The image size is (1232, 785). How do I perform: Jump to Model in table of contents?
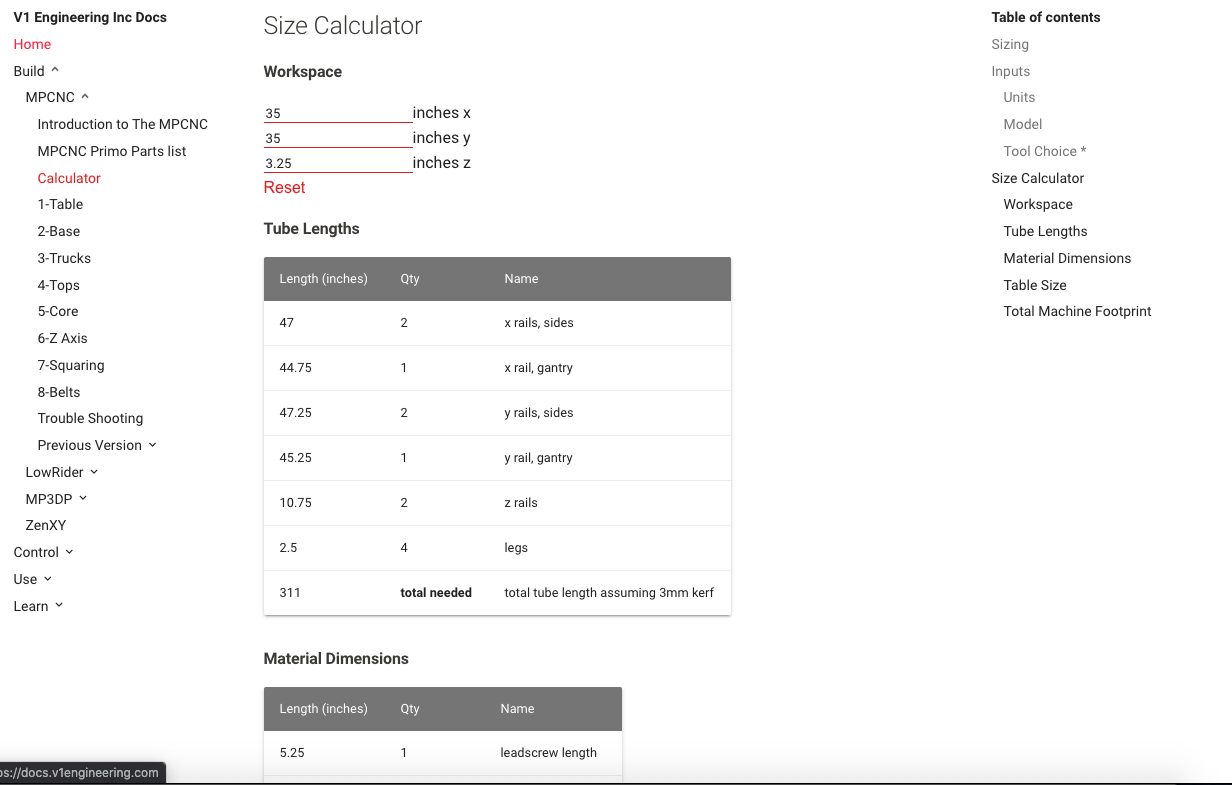(x=1023, y=124)
